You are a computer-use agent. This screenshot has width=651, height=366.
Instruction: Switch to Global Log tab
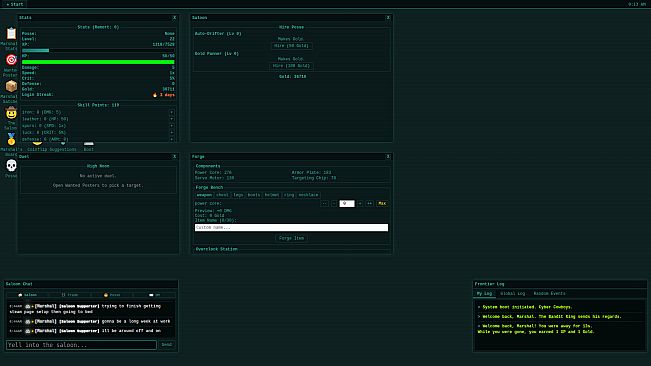coord(513,293)
